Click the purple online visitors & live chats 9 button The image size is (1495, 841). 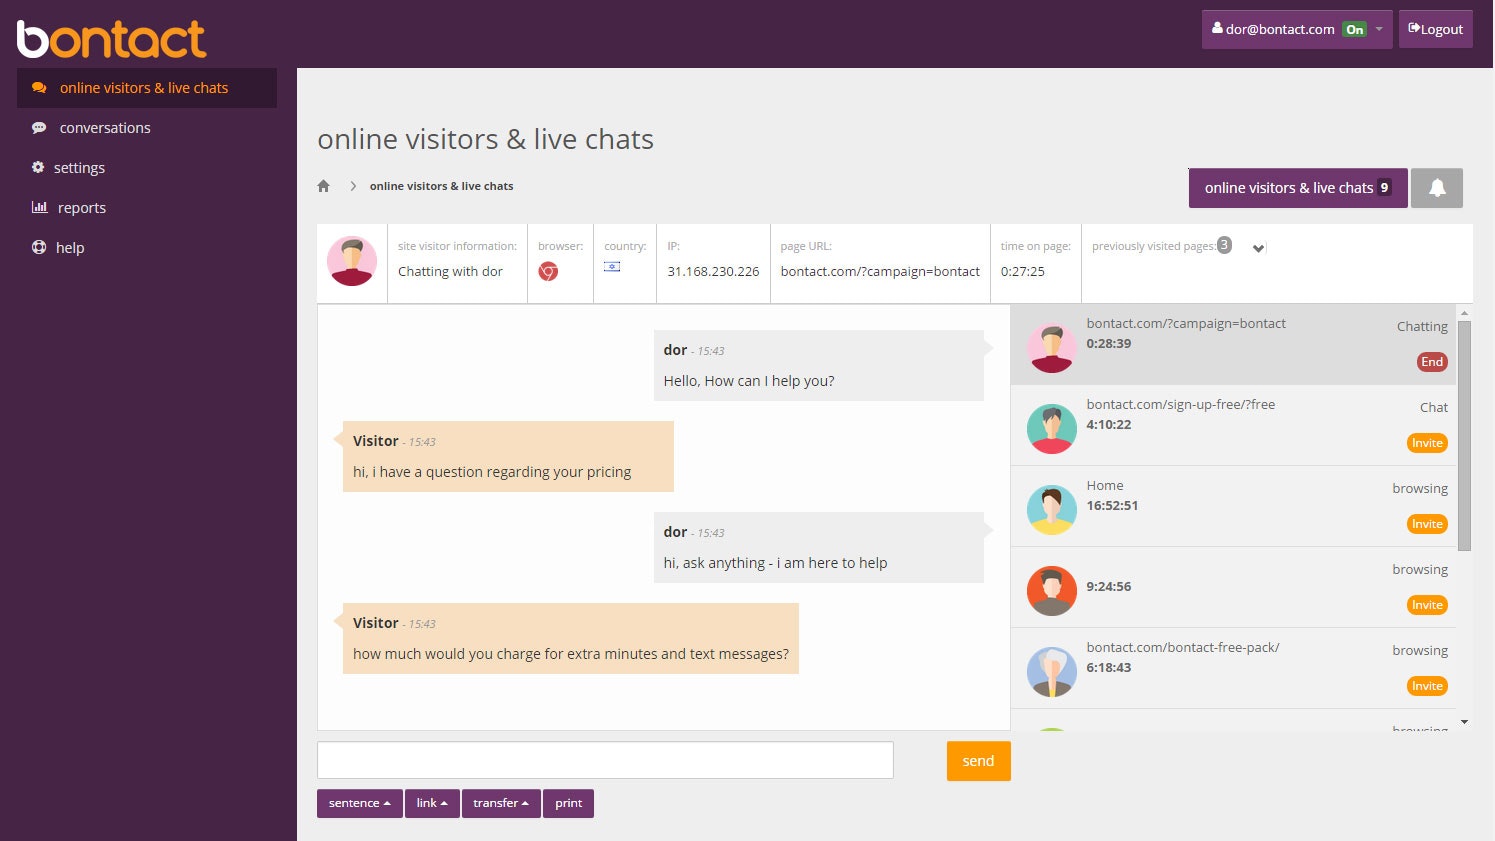click(1297, 188)
